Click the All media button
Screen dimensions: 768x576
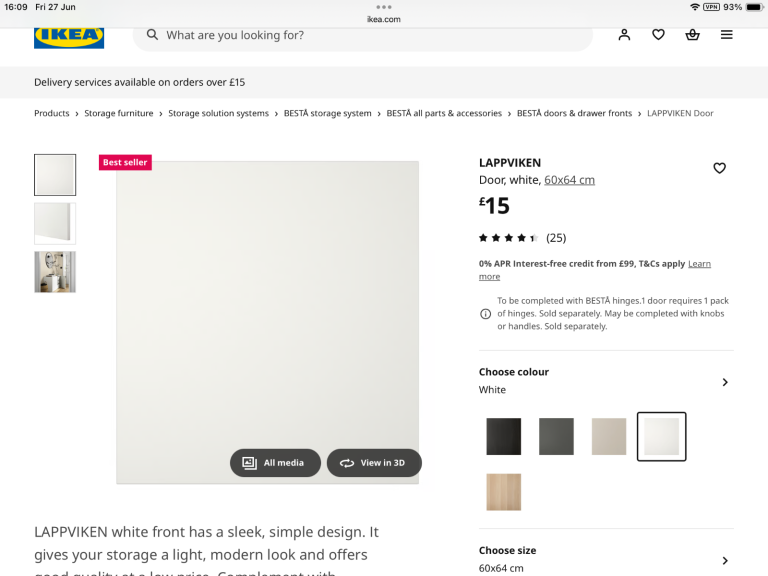[275, 463]
